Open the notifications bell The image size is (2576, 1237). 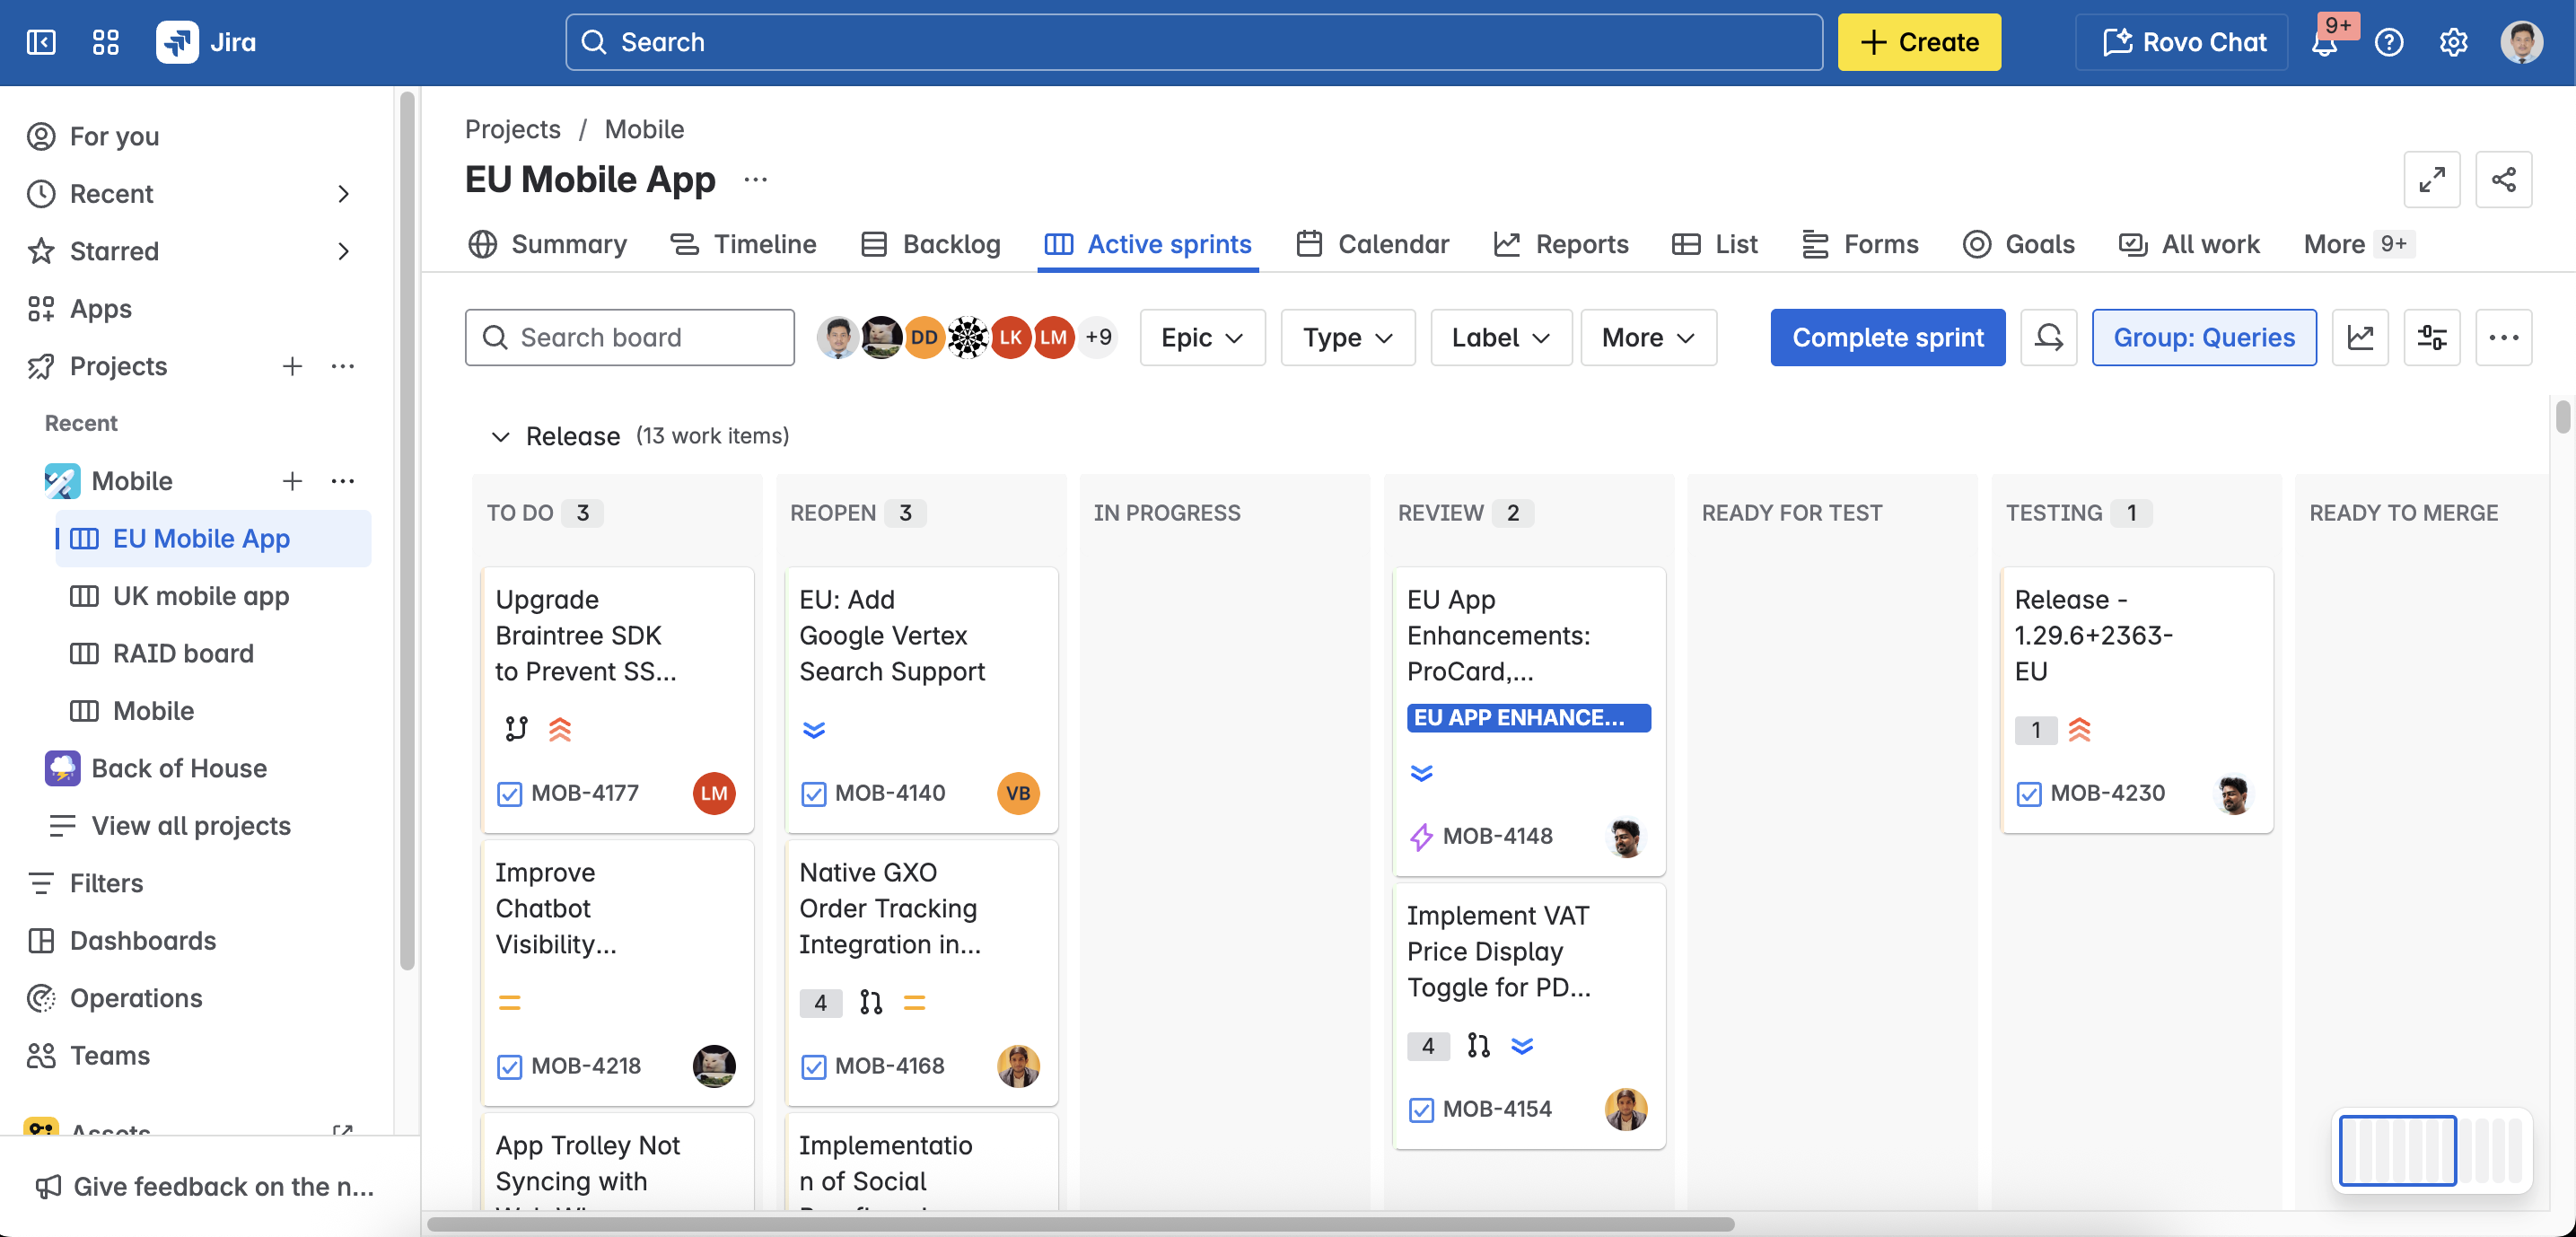pyautogui.click(x=2326, y=42)
